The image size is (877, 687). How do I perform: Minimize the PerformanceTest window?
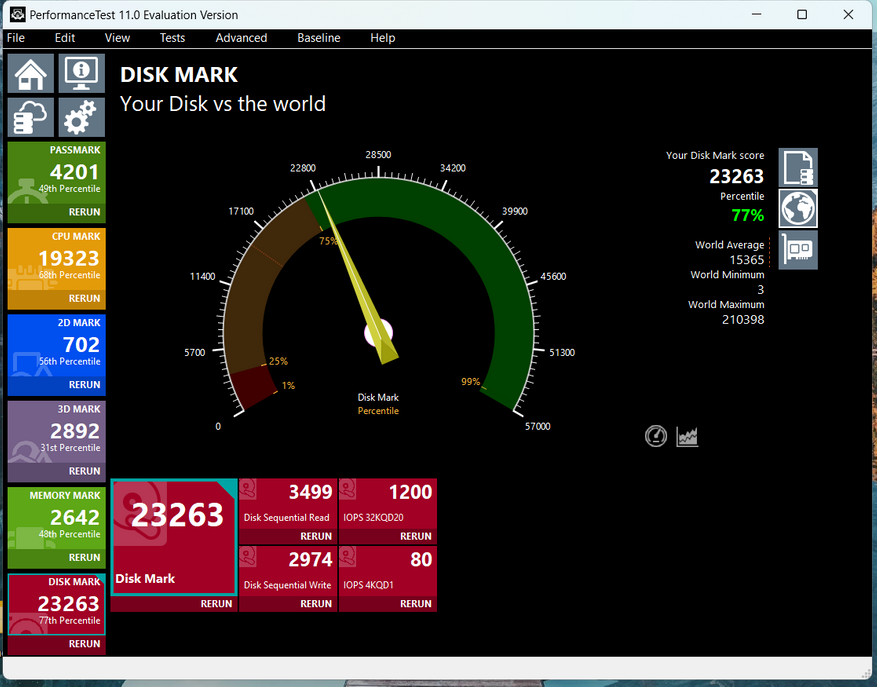(x=756, y=15)
